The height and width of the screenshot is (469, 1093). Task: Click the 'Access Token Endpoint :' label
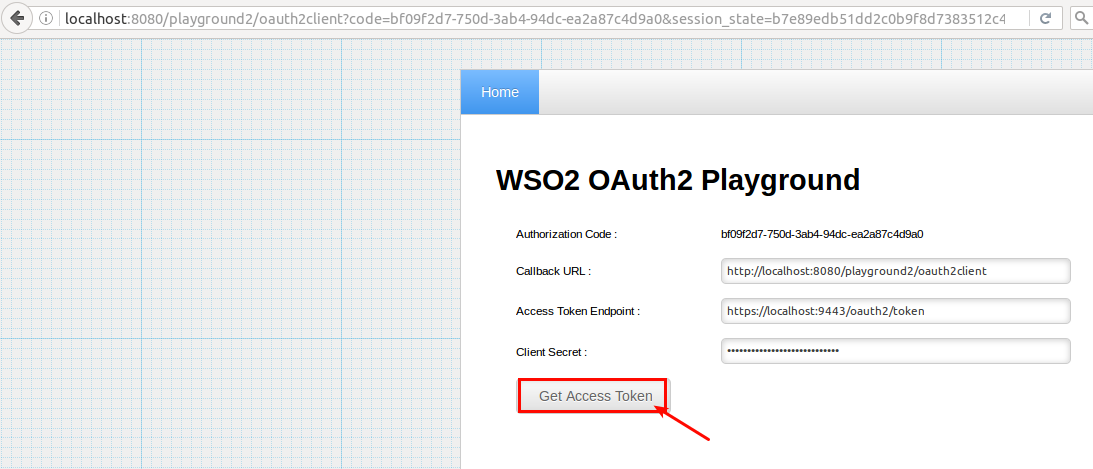point(578,312)
